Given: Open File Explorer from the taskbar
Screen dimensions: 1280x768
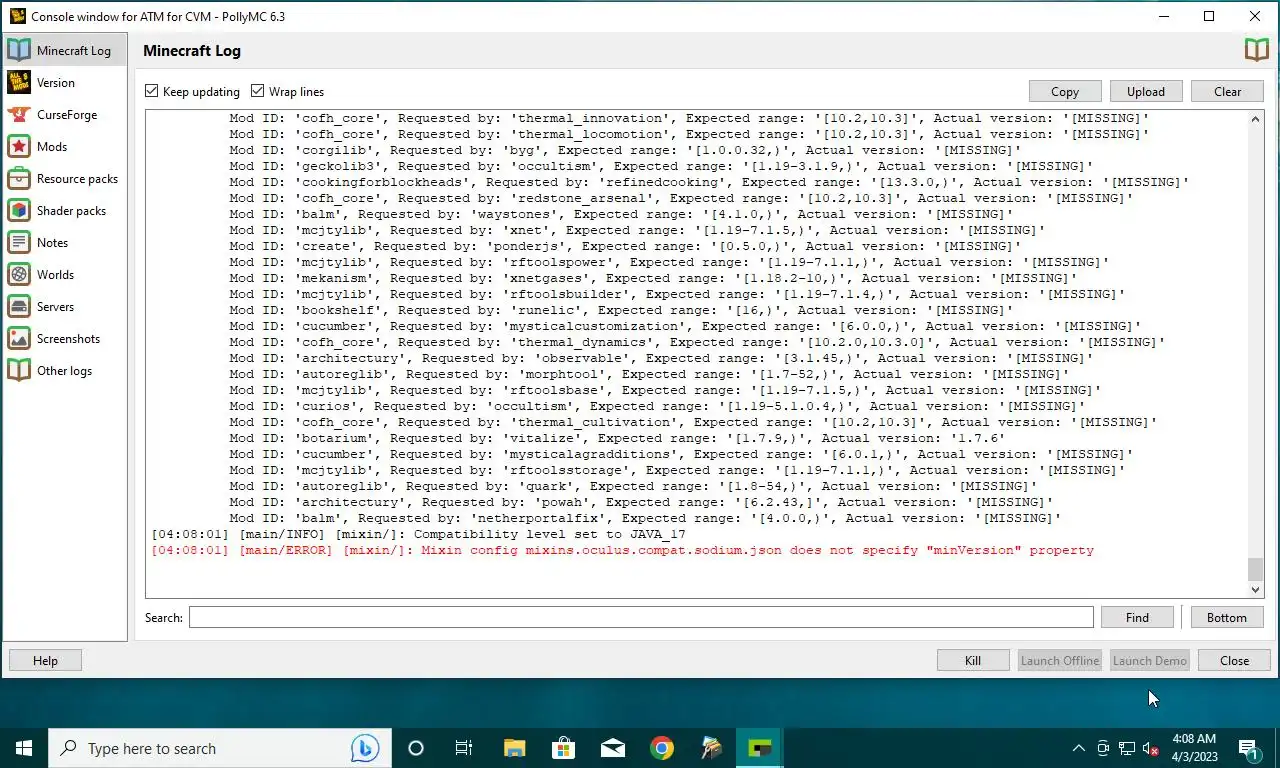Looking at the screenshot, I should 514,748.
